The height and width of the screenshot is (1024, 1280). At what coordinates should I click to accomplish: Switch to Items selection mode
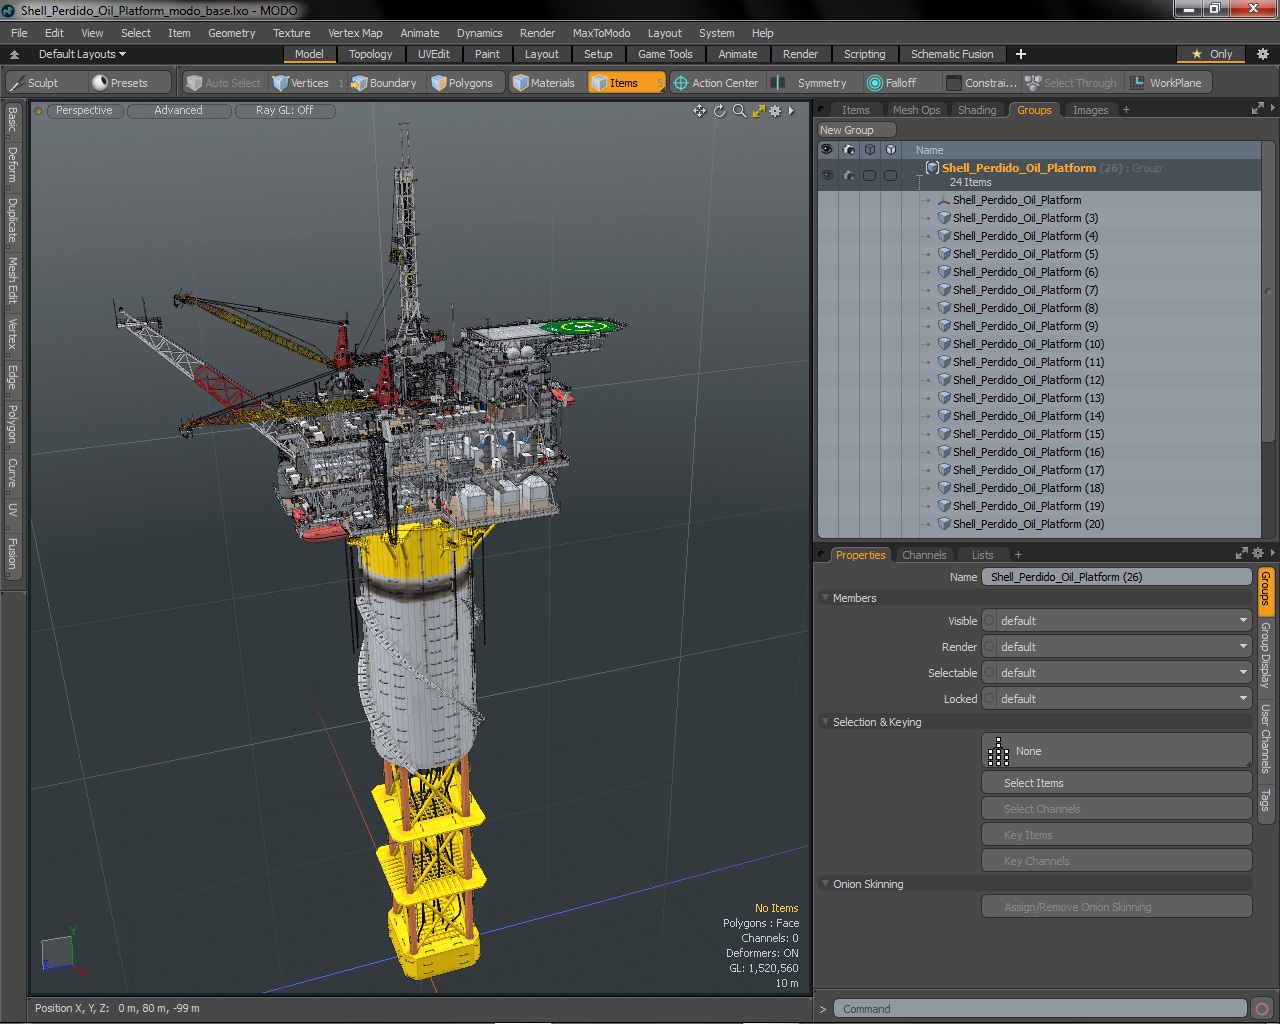(626, 83)
